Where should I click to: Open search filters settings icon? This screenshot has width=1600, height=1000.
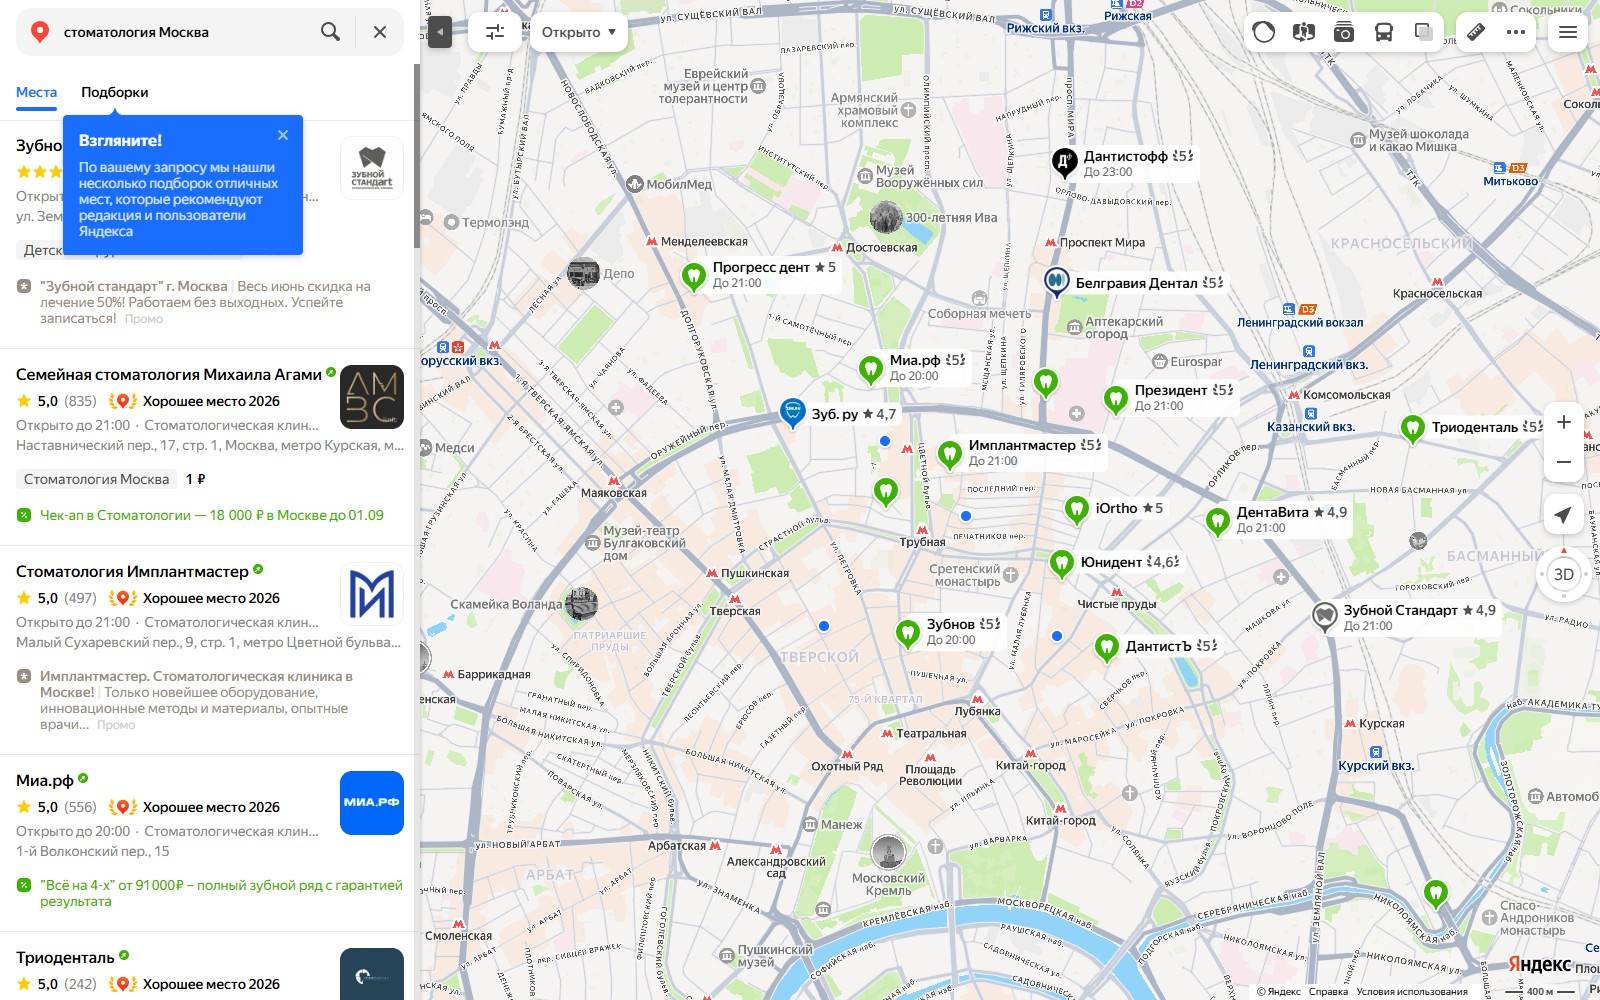click(x=495, y=32)
